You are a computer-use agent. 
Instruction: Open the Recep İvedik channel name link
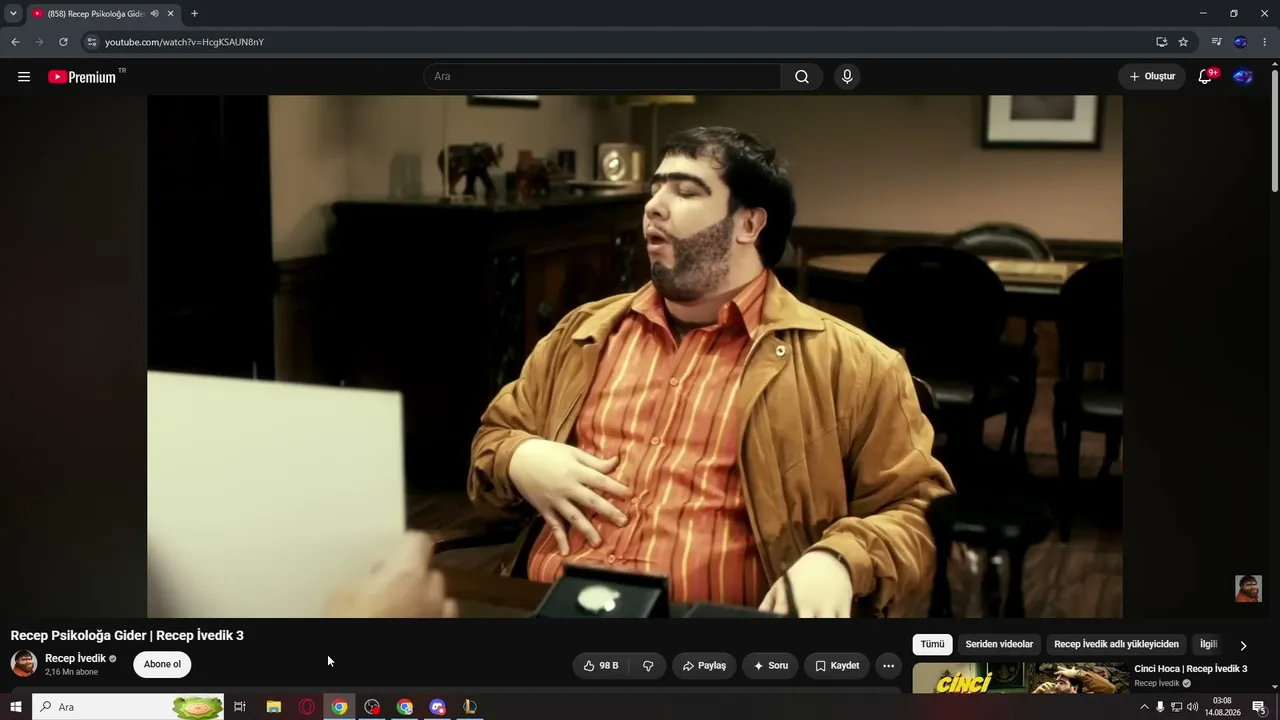[x=75, y=658]
